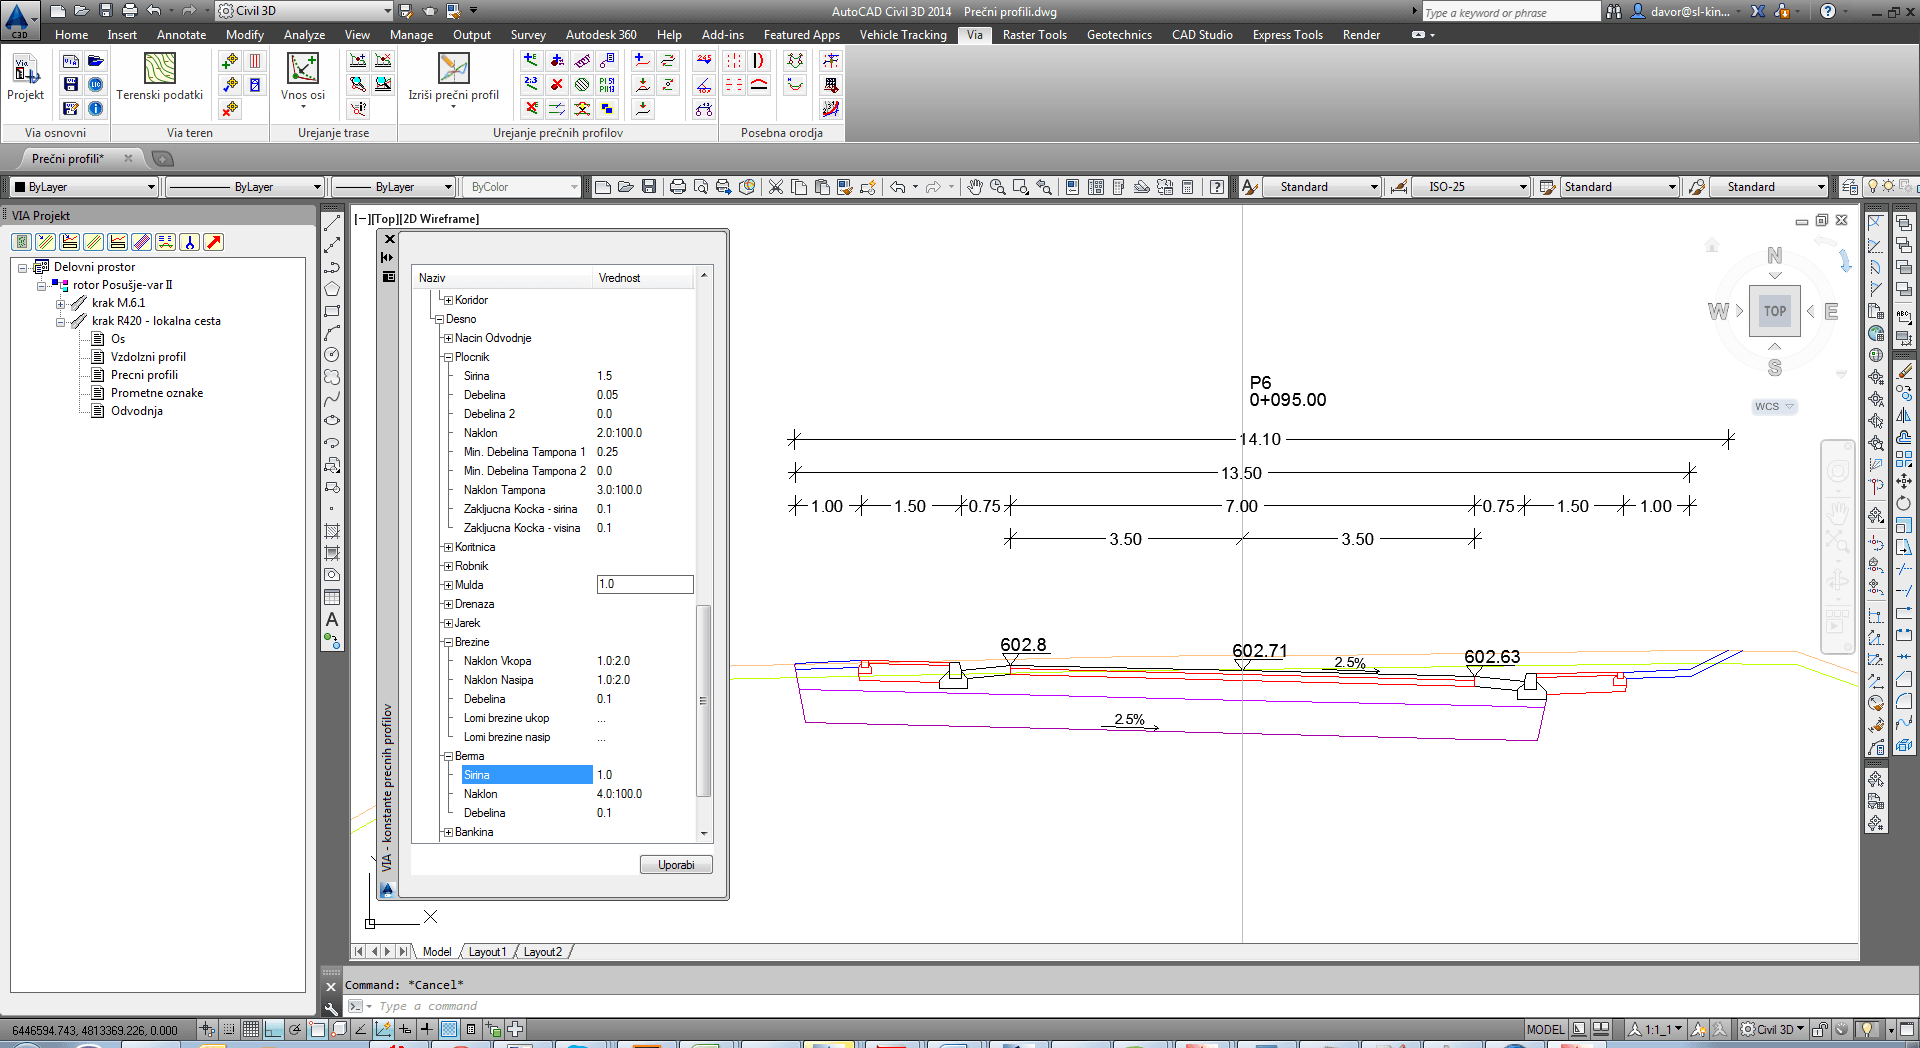The image size is (1920, 1048).
Task: Expand krak M.6.1 in project tree
Action: click(60, 303)
